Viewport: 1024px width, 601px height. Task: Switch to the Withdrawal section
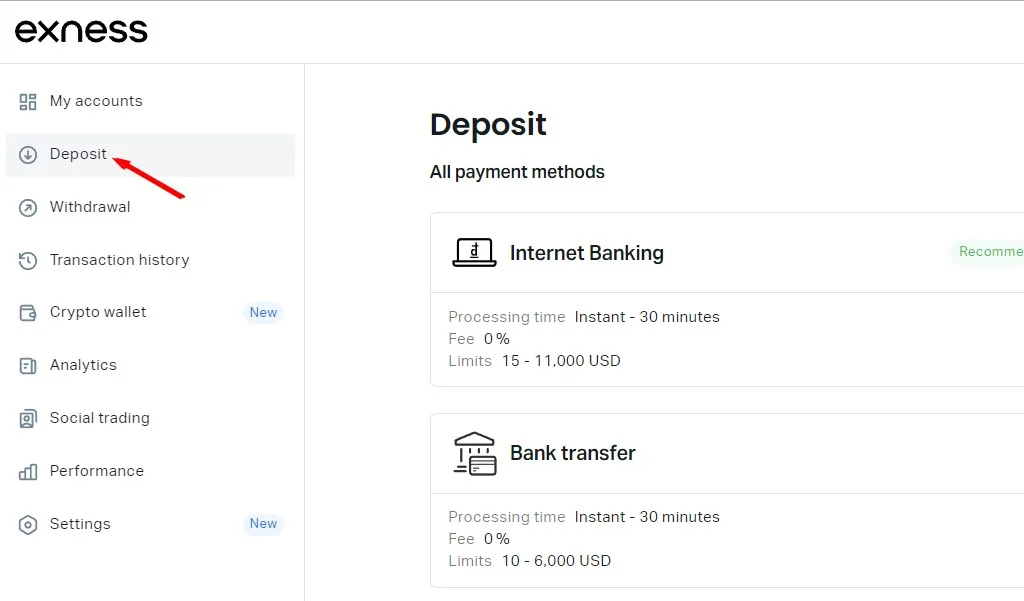pyautogui.click(x=90, y=207)
